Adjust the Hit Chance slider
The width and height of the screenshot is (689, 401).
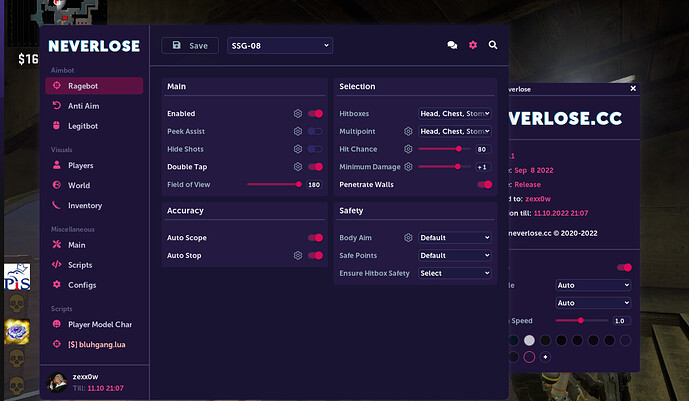[444, 149]
